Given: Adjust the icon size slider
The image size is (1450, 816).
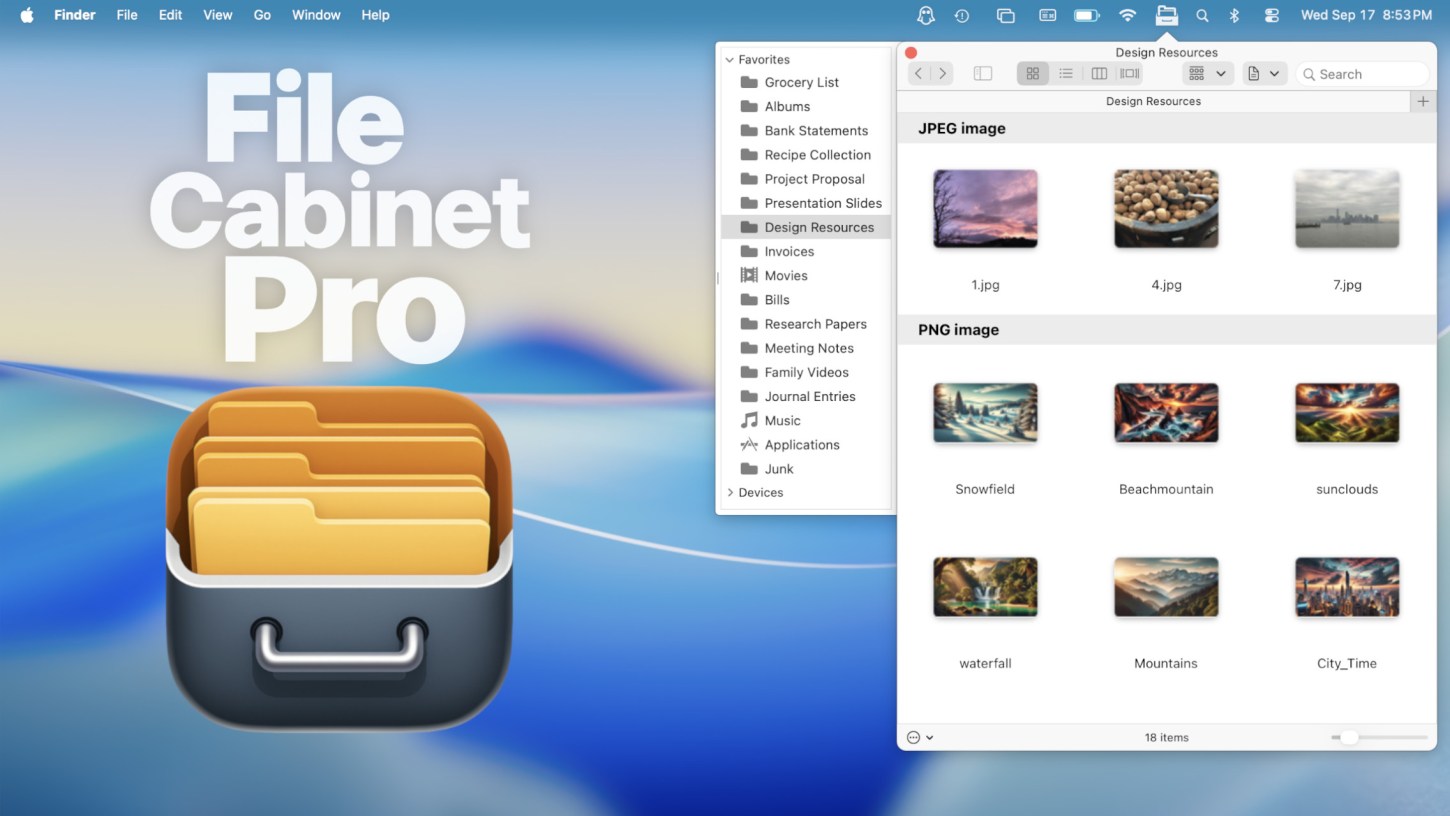Looking at the screenshot, I should (x=1380, y=737).
